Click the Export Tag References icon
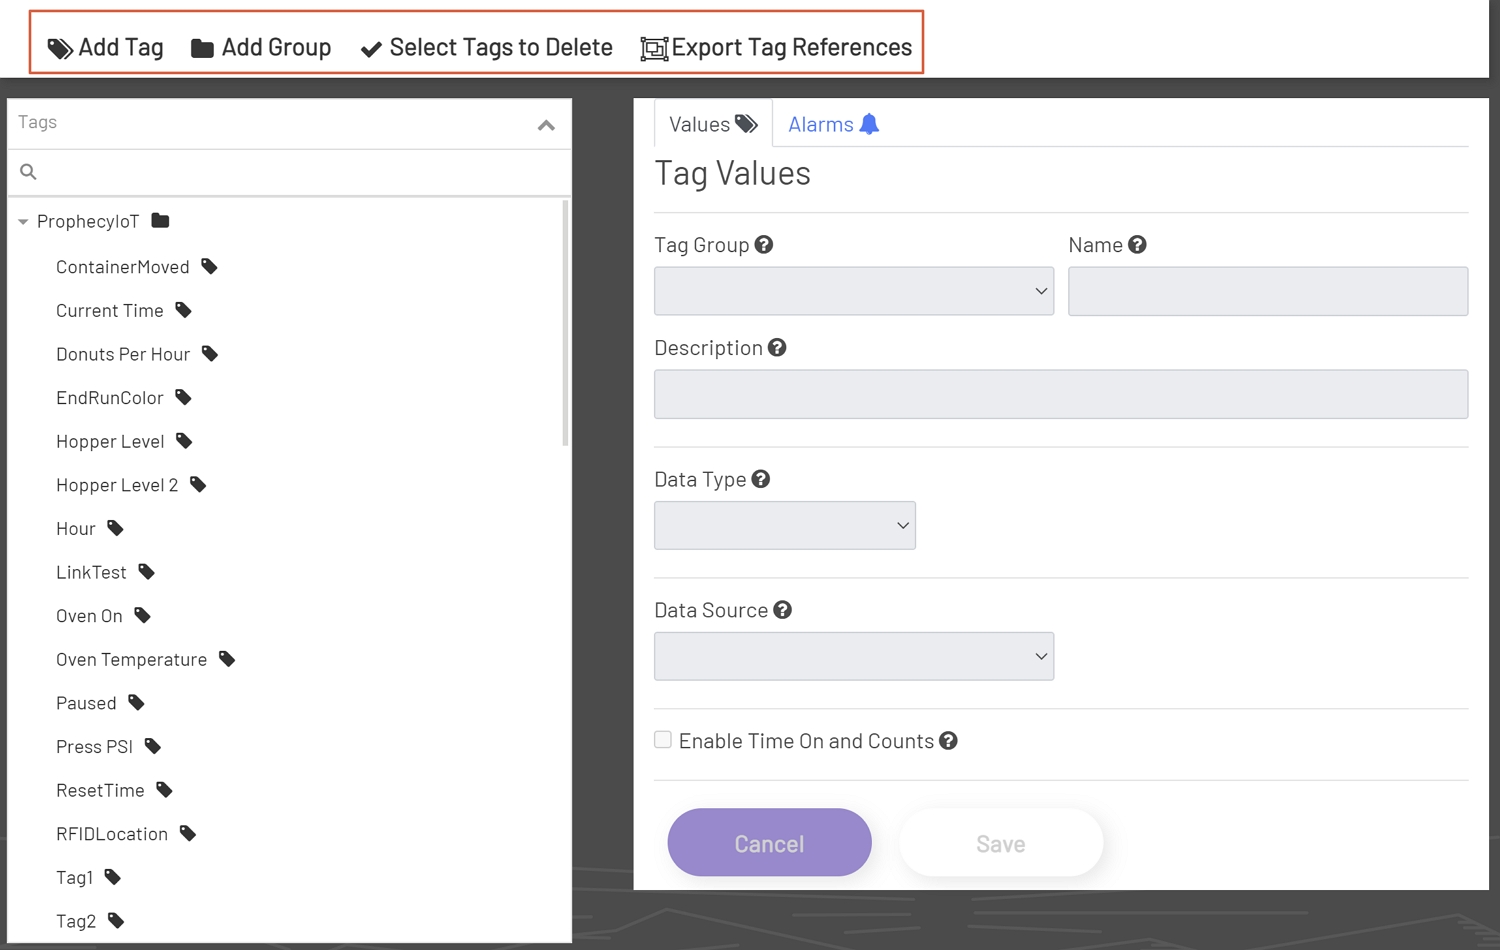 (x=653, y=48)
